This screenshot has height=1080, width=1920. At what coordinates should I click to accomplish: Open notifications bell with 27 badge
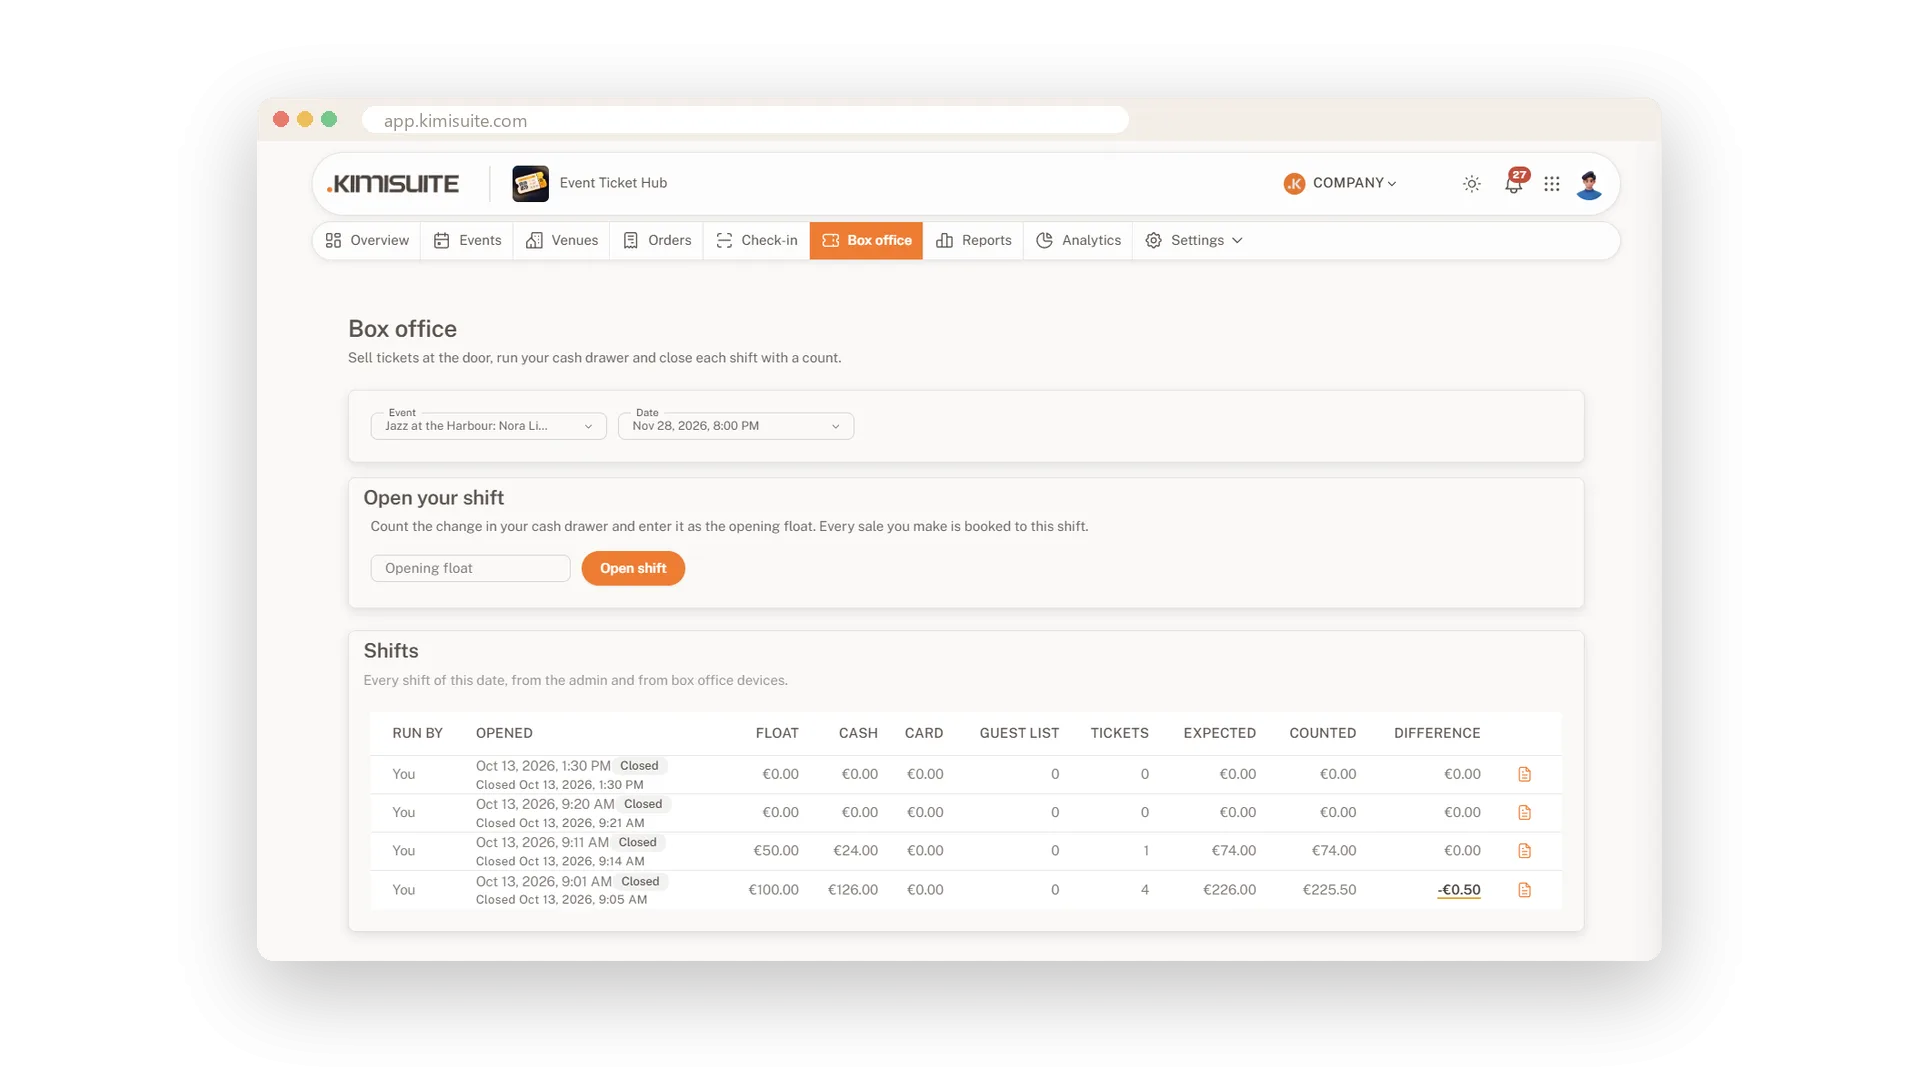point(1515,182)
